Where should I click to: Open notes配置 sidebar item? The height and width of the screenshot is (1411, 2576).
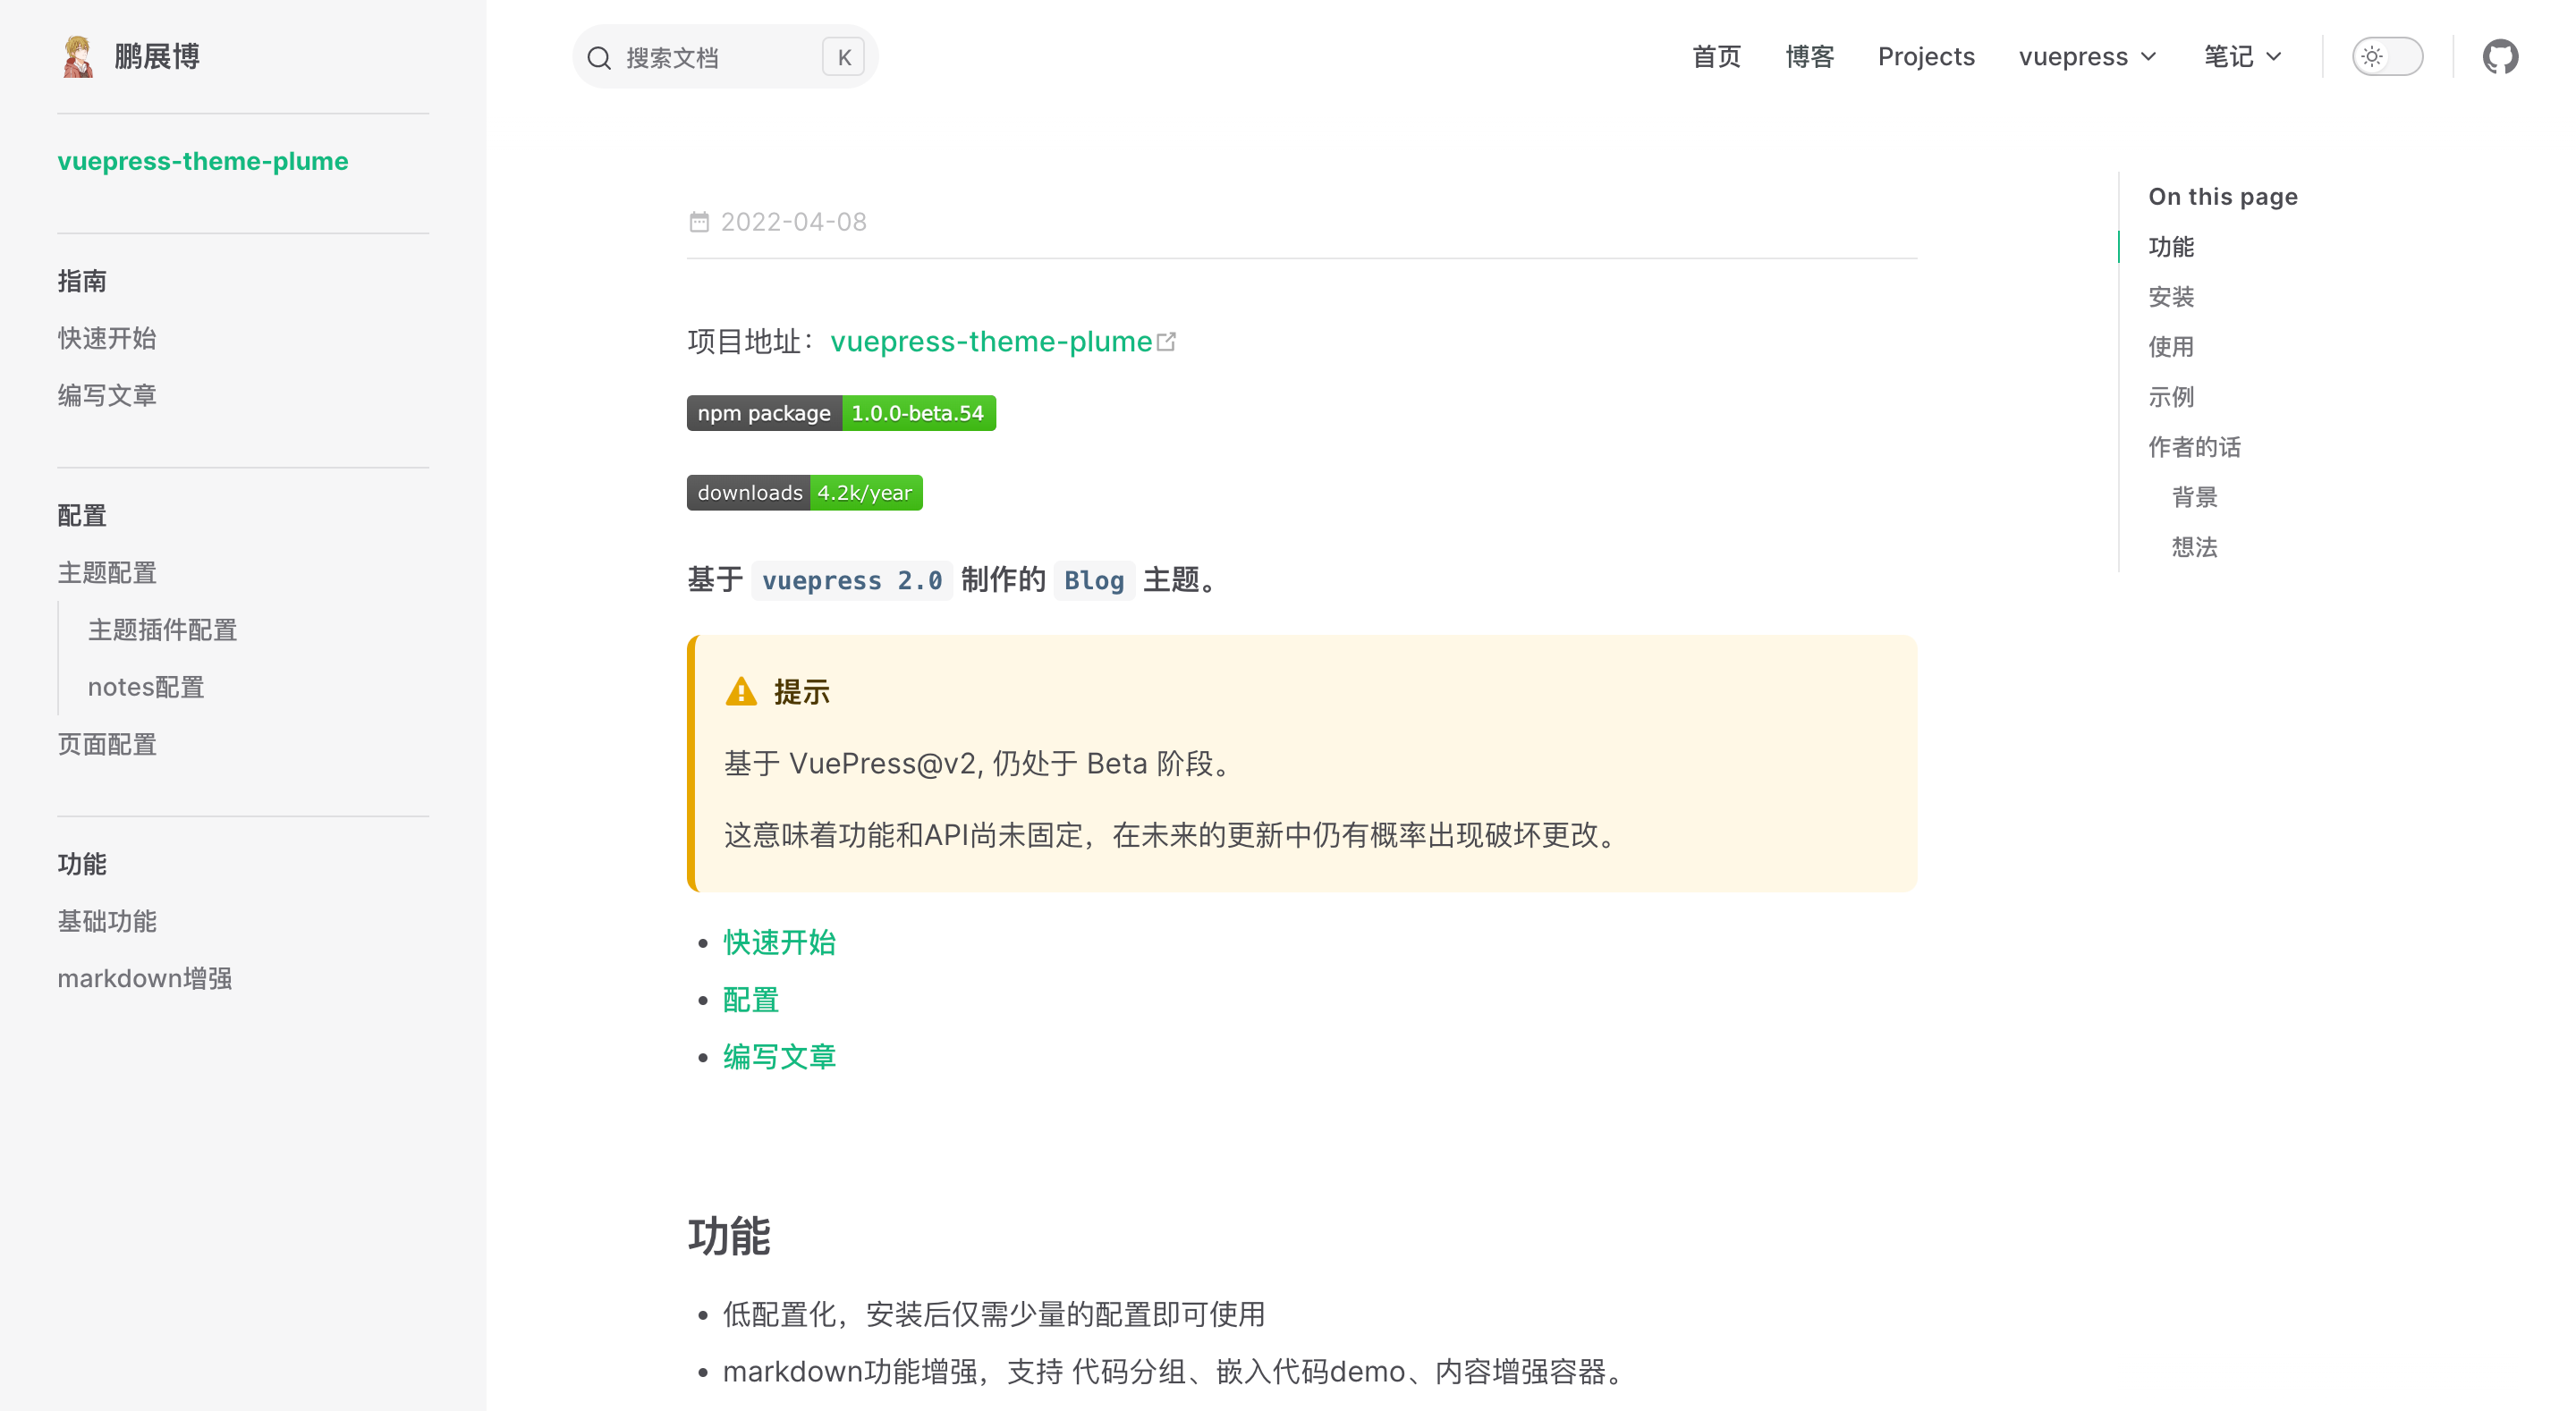tap(146, 687)
